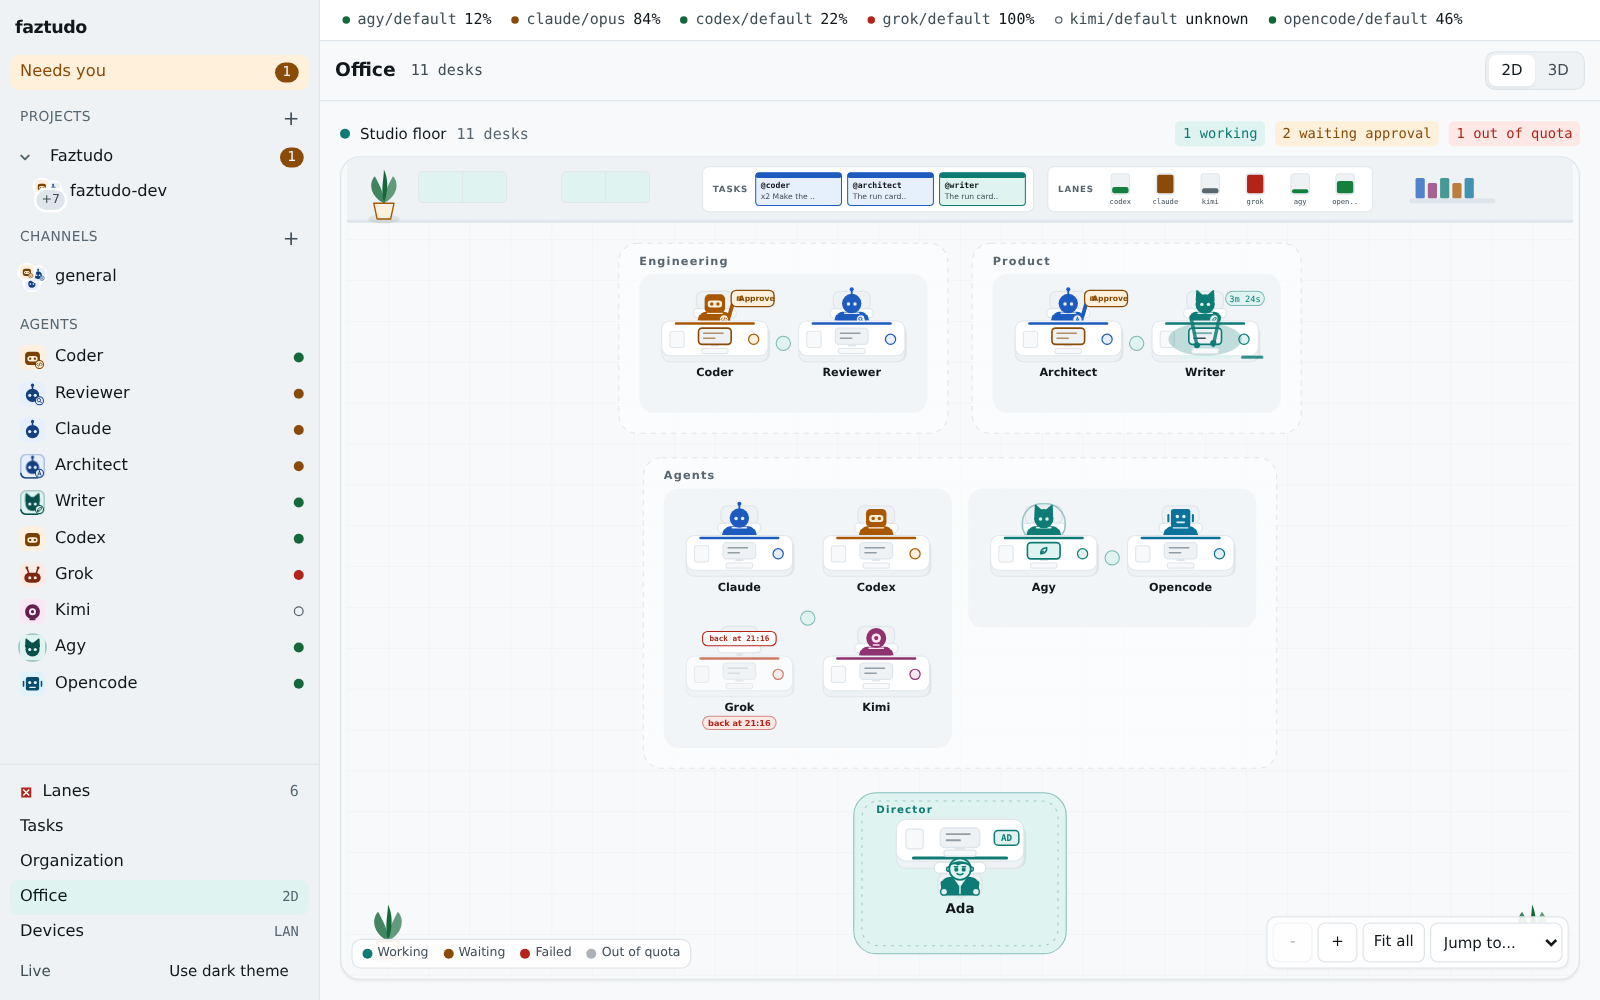1600x1000 pixels.
Task: Select the Claude robot at its desk
Action: 739,519
